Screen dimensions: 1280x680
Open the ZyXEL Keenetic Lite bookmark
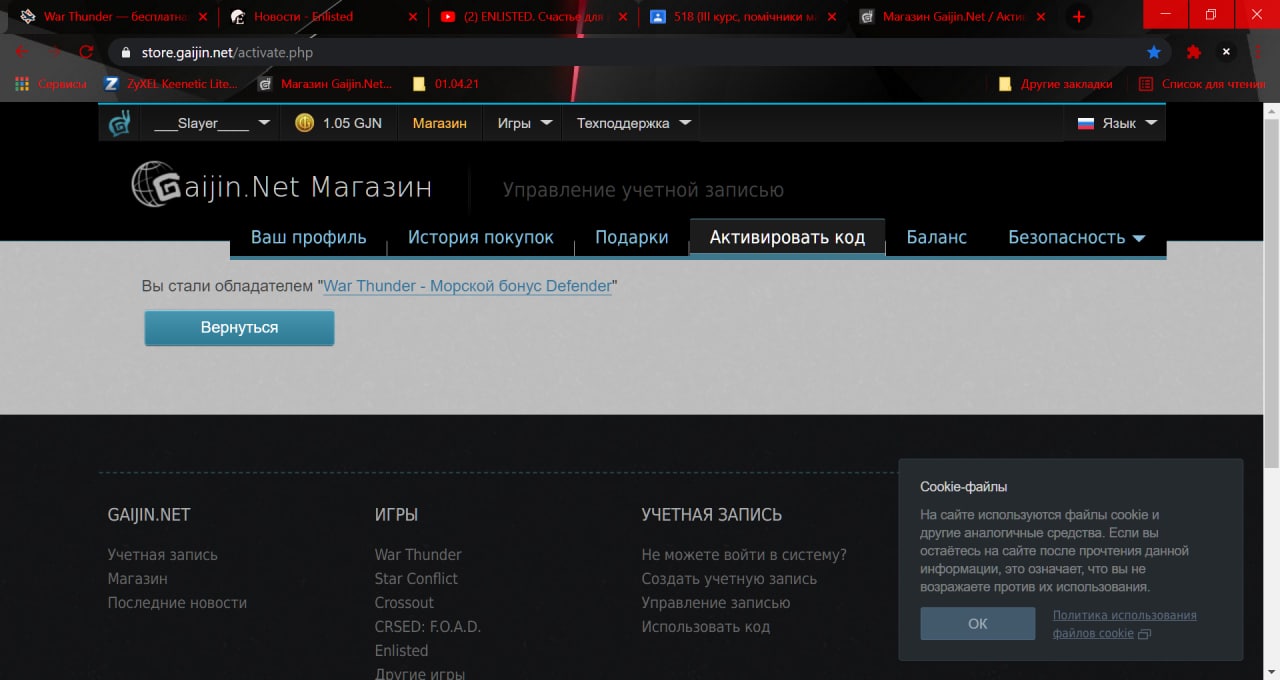point(171,84)
